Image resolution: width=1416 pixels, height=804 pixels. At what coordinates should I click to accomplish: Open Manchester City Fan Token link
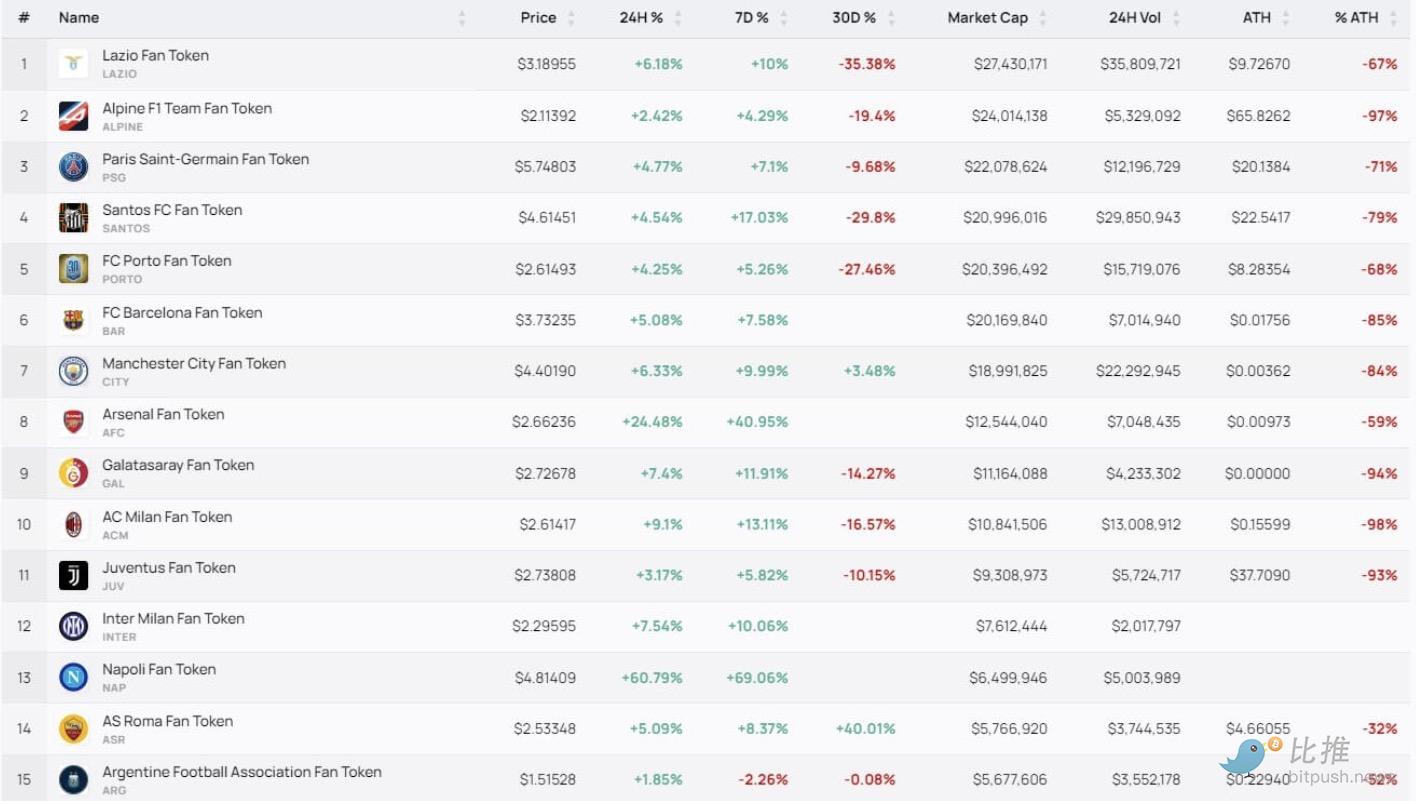click(x=194, y=364)
